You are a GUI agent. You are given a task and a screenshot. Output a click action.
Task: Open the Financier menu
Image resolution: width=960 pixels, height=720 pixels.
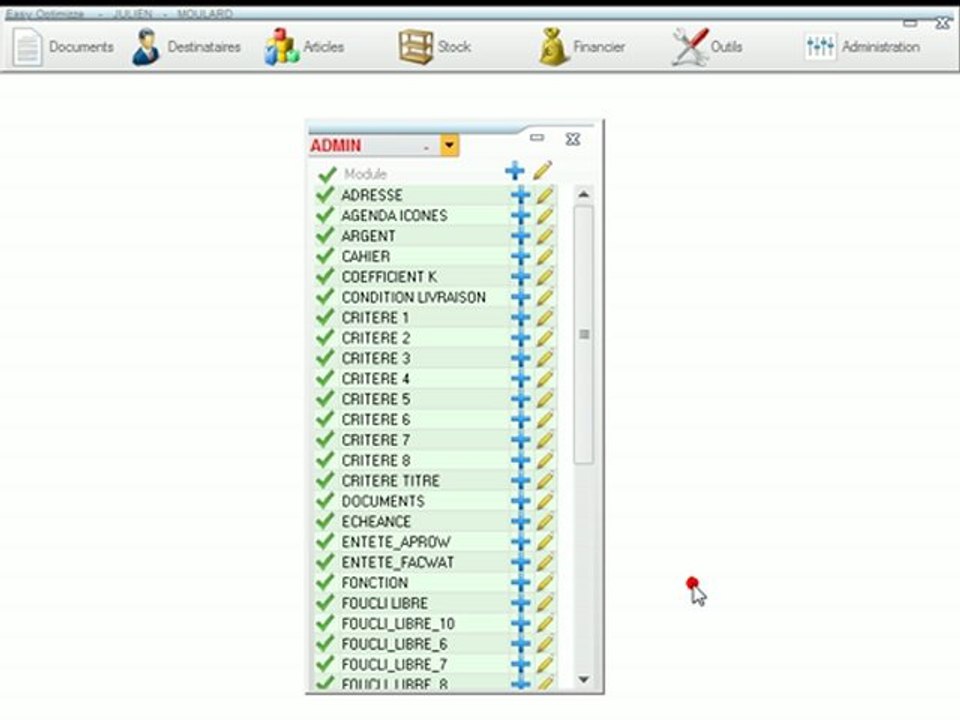(x=582, y=47)
